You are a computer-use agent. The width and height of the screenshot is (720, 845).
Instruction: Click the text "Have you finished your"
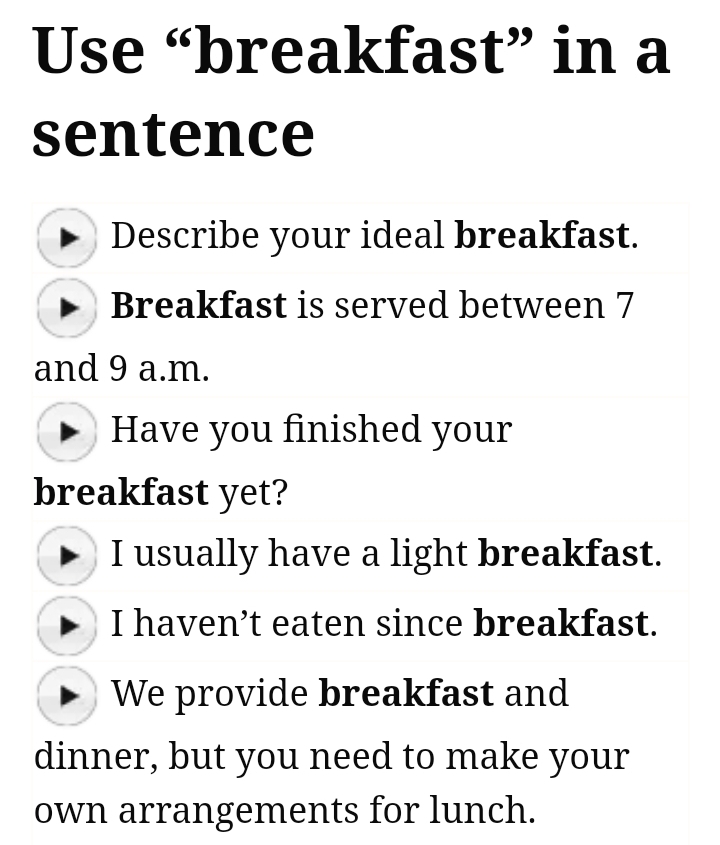pyautogui.click(x=311, y=430)
